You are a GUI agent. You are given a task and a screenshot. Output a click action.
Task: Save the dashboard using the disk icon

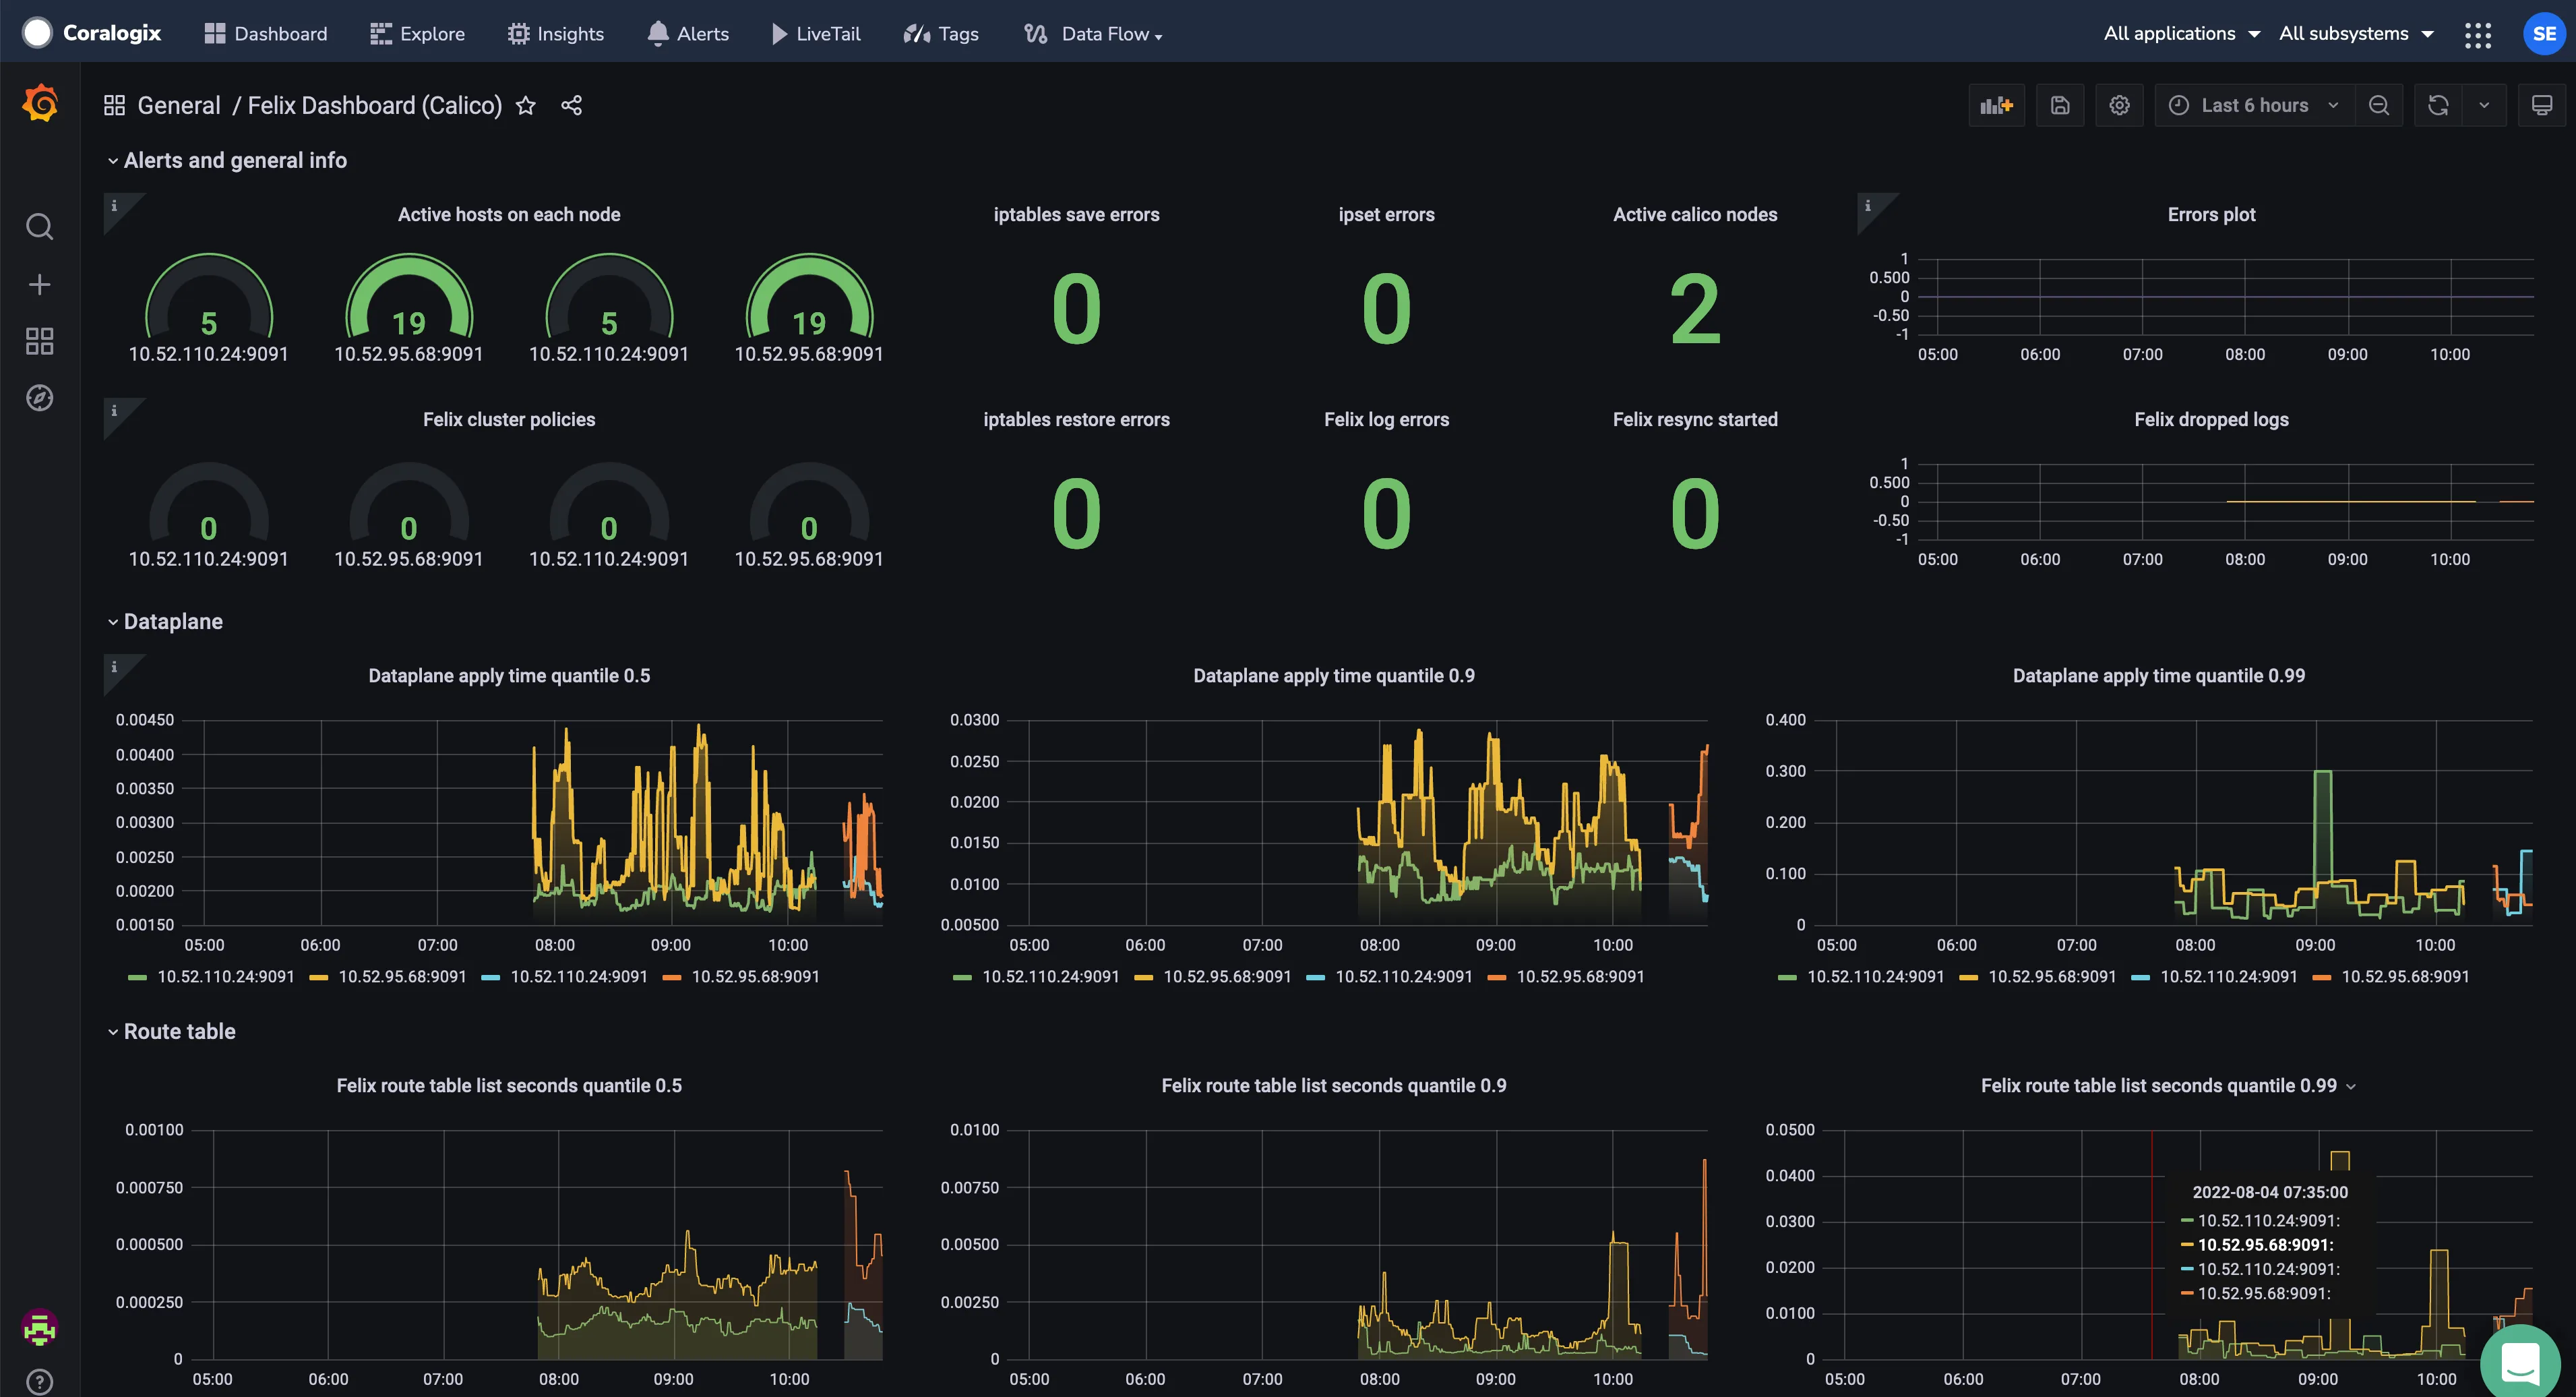pos(2060,106)
